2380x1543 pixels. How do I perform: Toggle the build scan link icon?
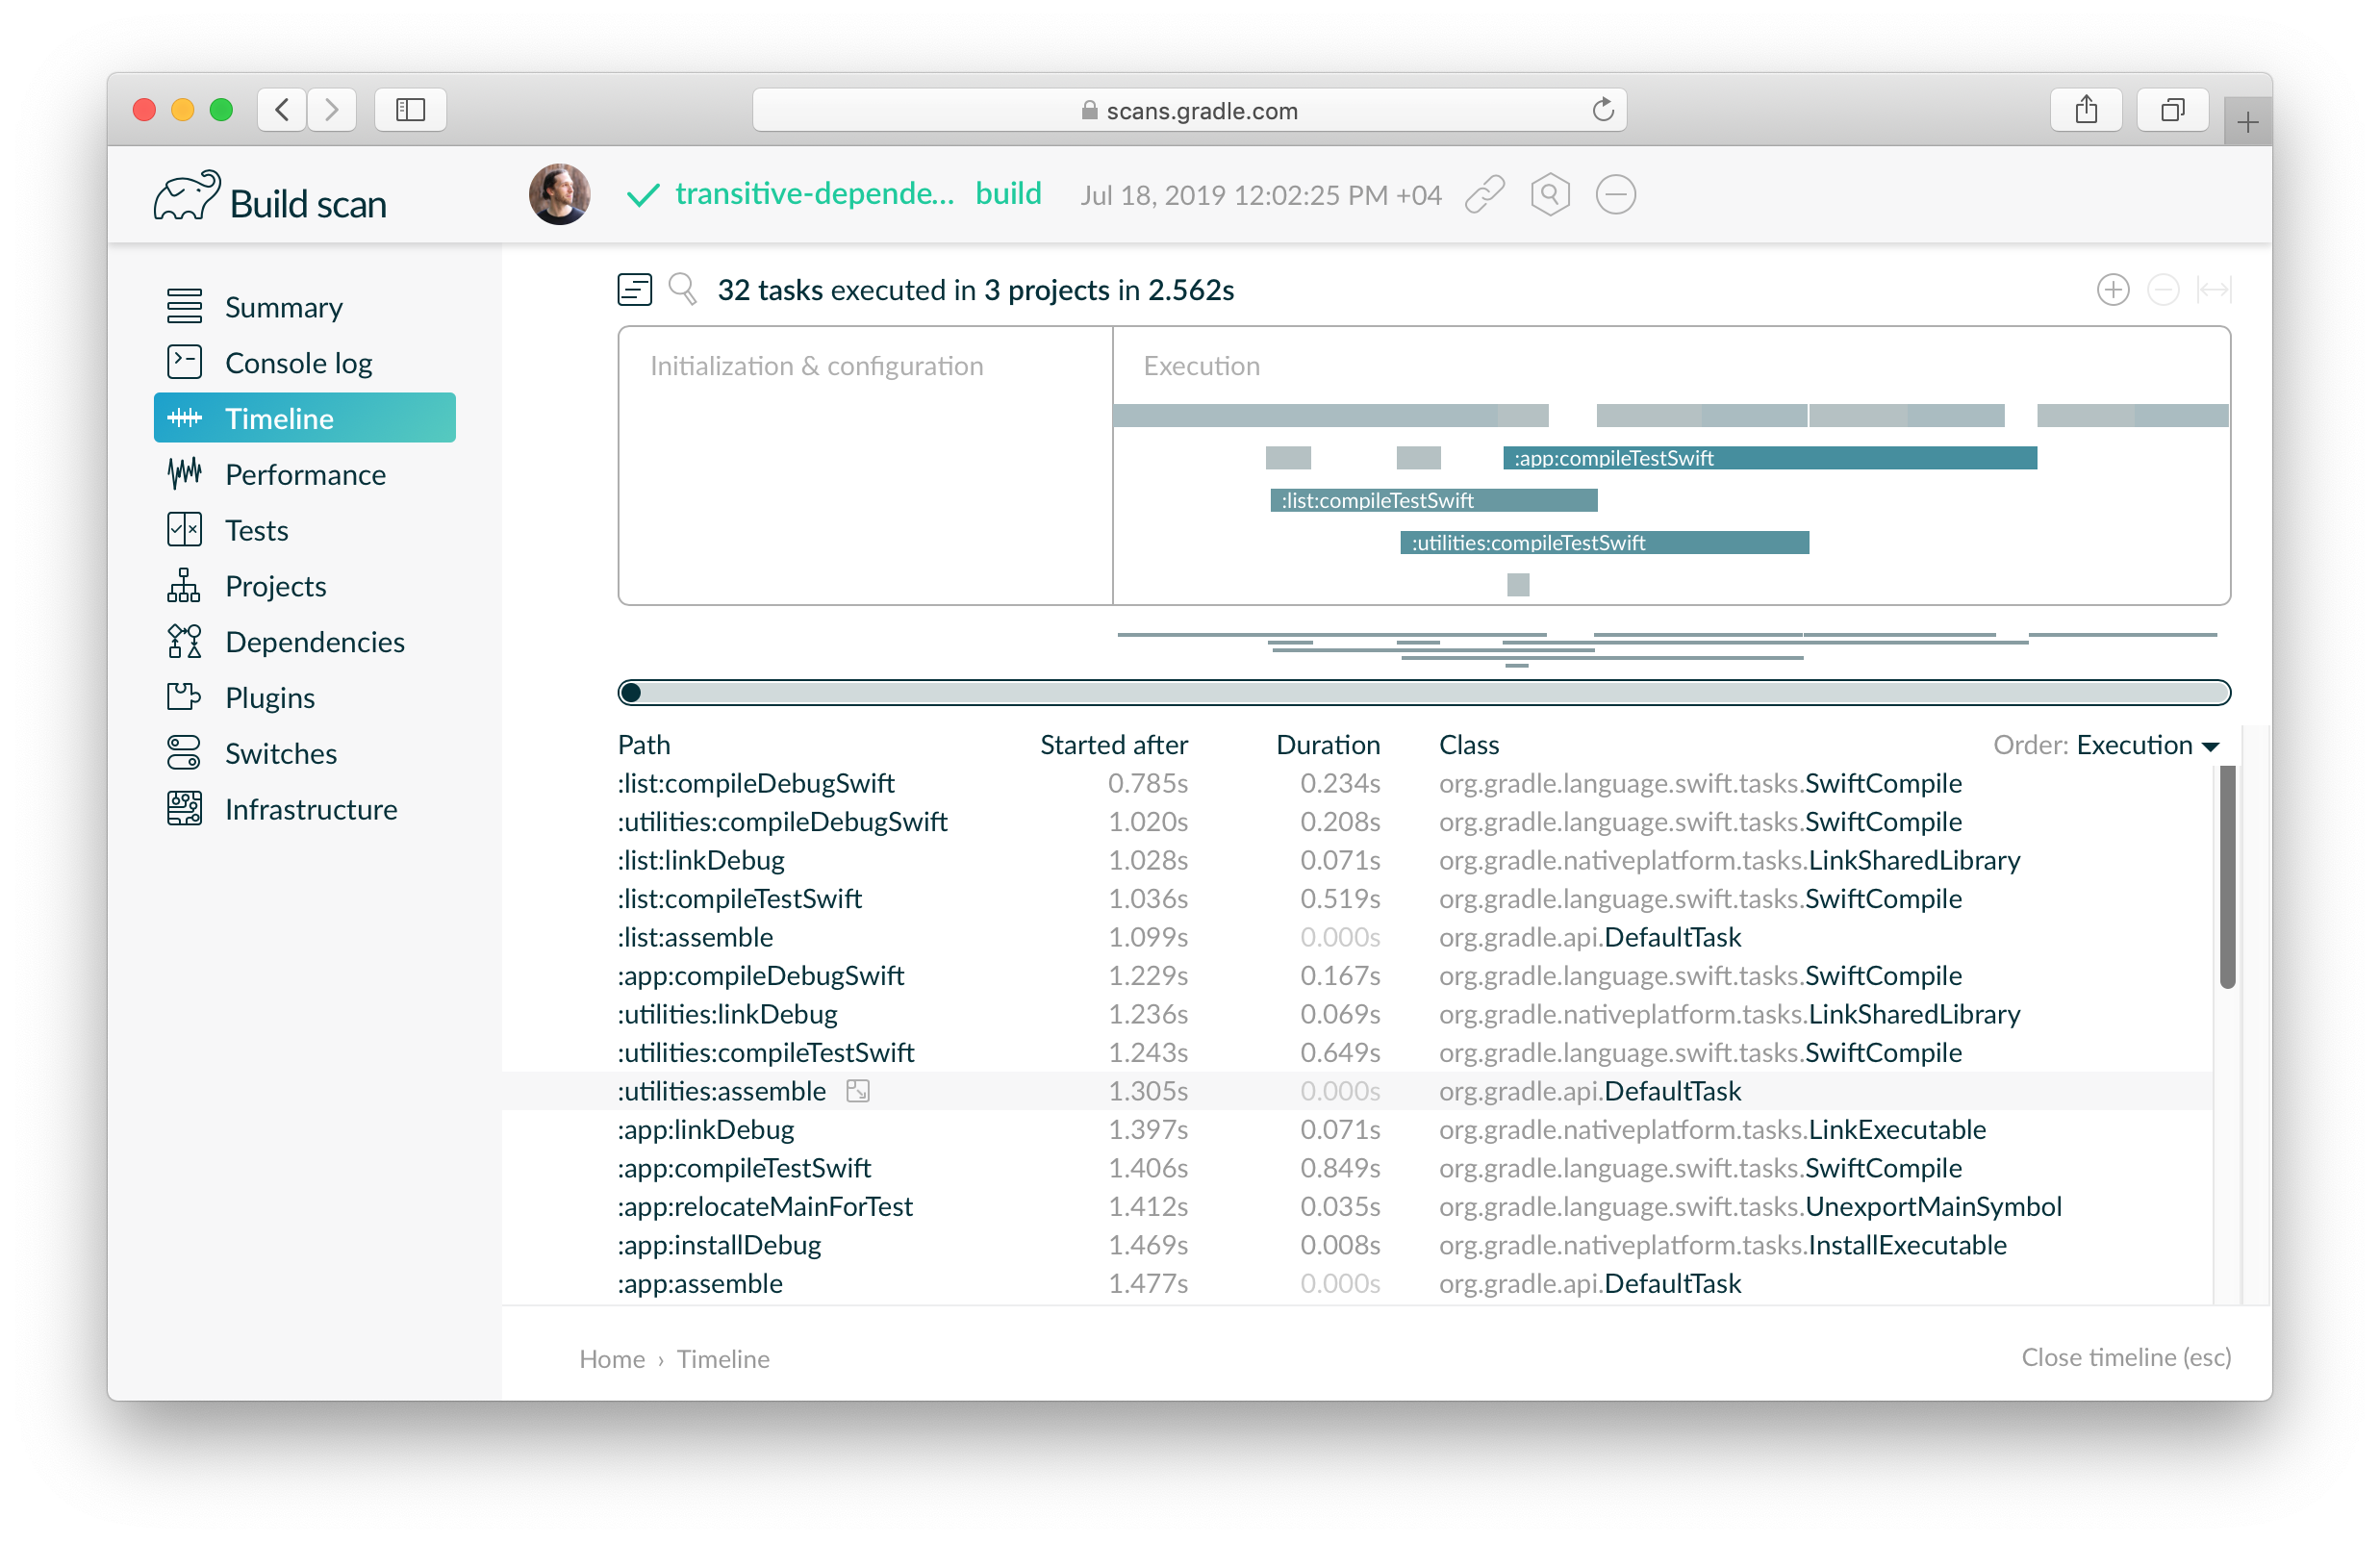click(x=1486, y=194)
